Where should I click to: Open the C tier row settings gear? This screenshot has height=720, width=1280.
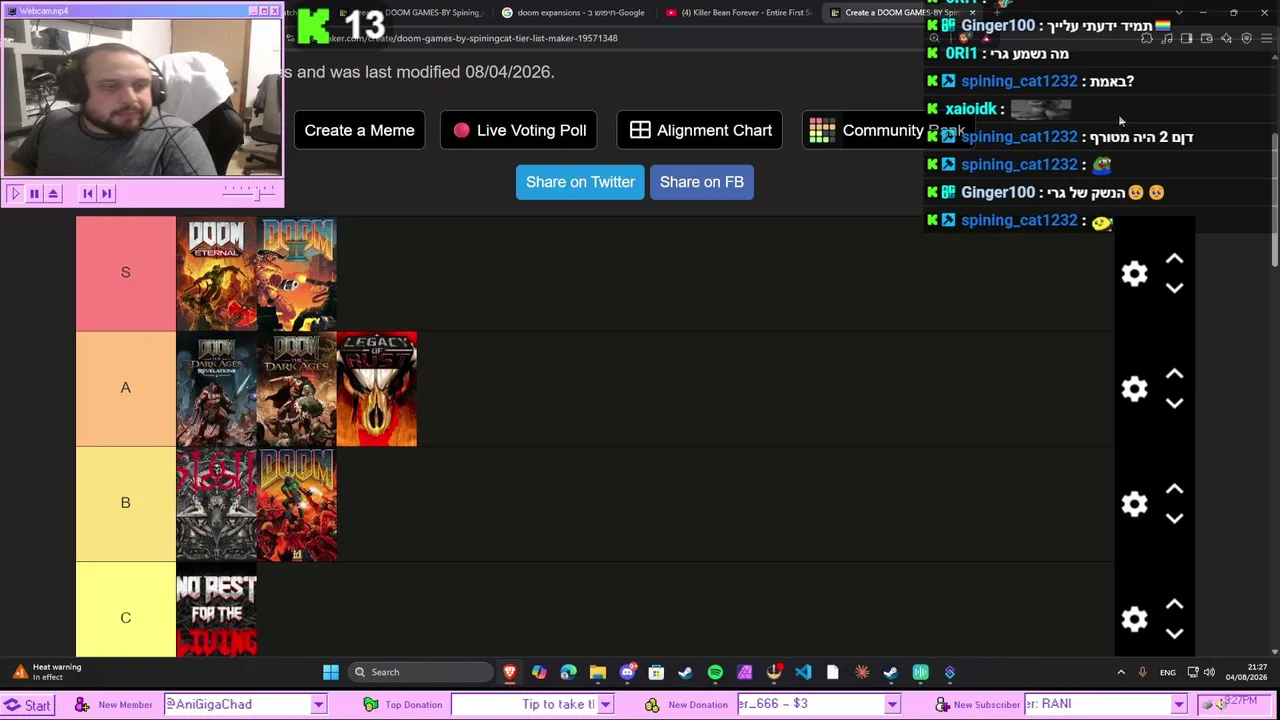[x=1134, y=619]
